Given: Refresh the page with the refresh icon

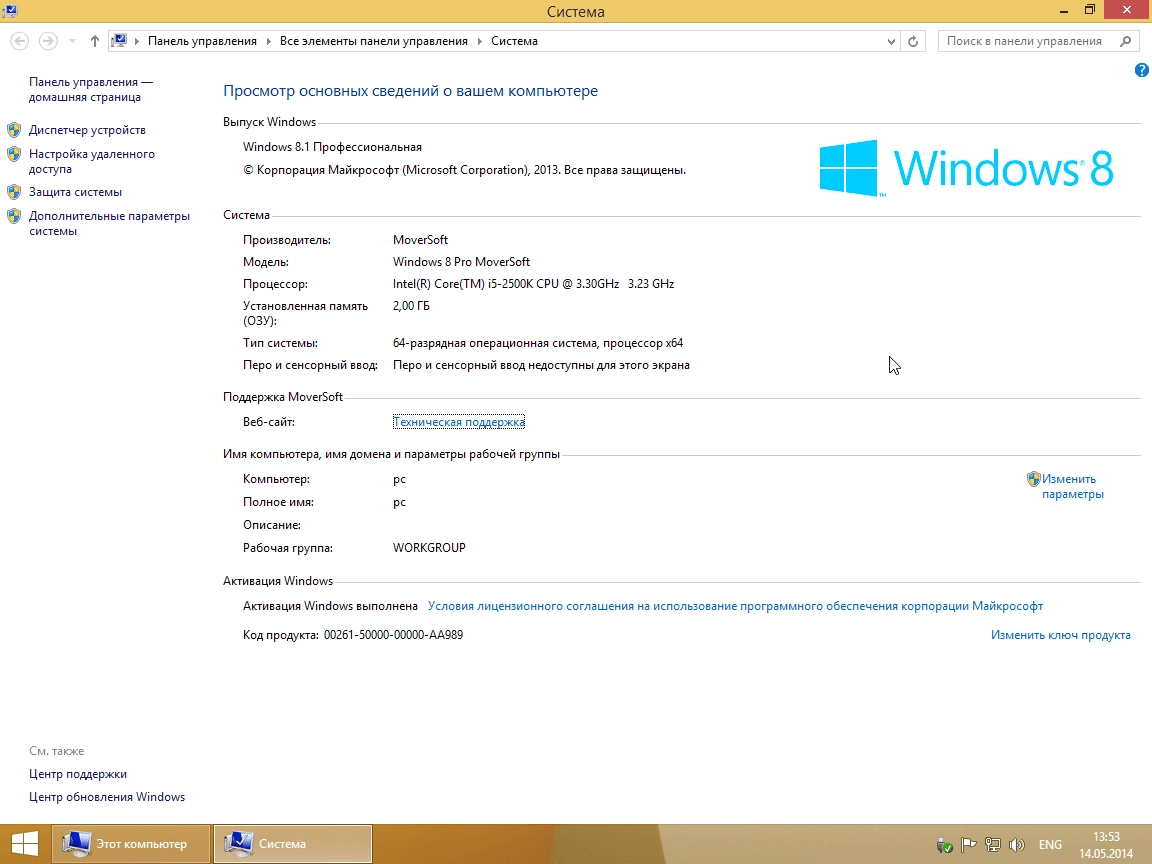Looking at the screenshot, I should (x=912, y=41).
